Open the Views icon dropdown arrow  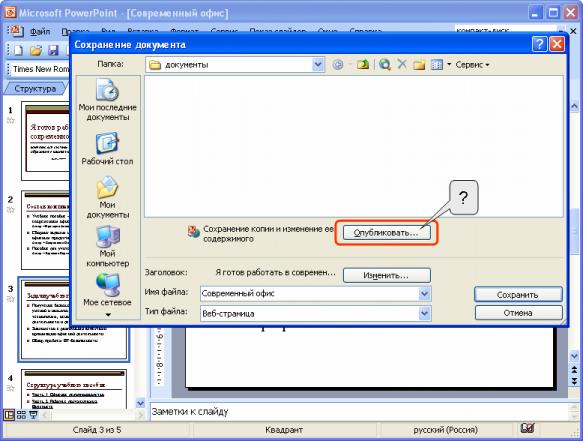pyautogui.click(x=449, y=65)
